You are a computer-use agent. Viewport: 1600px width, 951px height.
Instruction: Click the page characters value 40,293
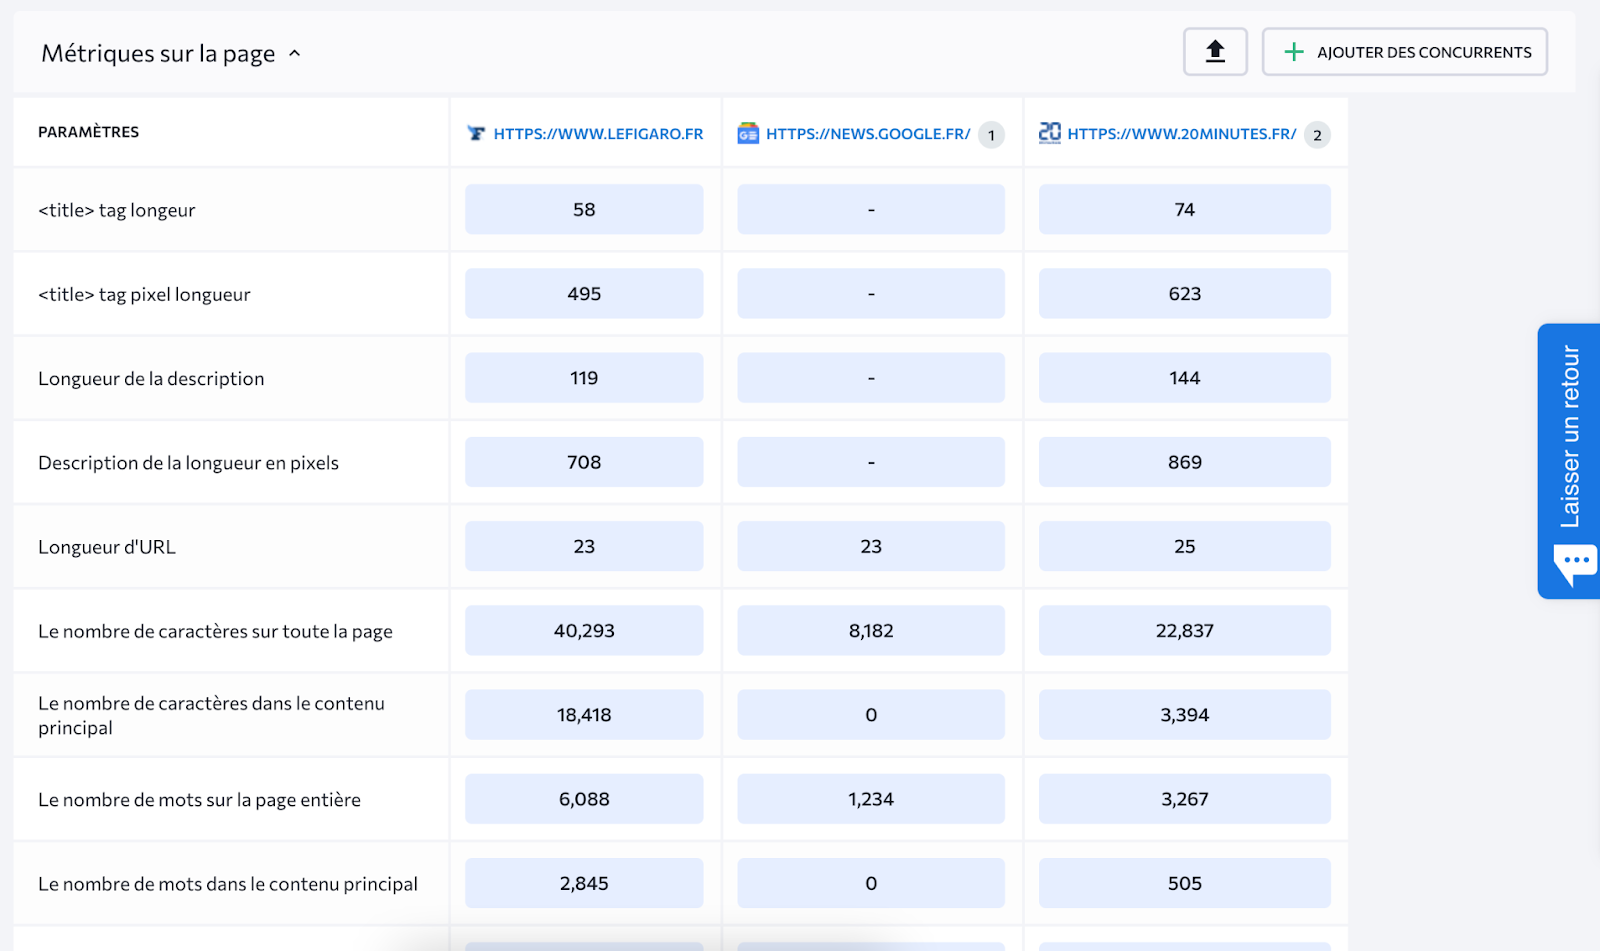point(584,631)
